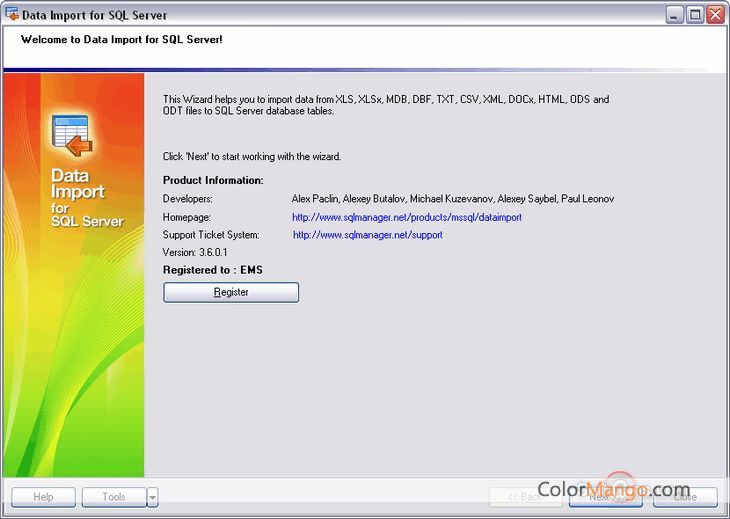Click the Close button at bottom
Viewport: 730px width, 519px height.
click(x=685, y=497)
